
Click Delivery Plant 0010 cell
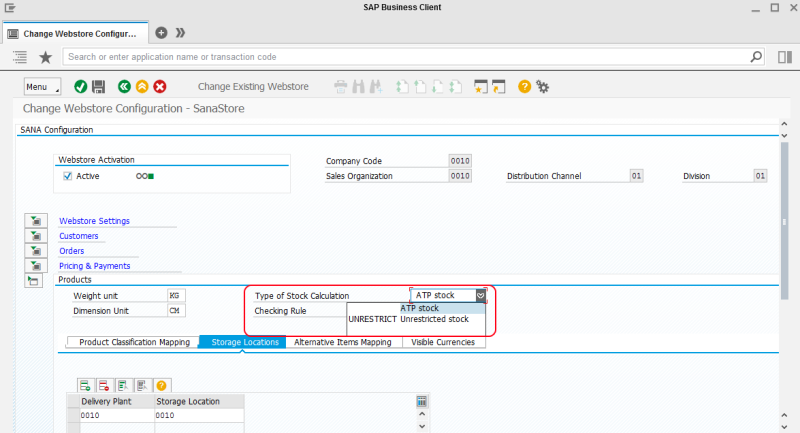(x=117, y=415)
